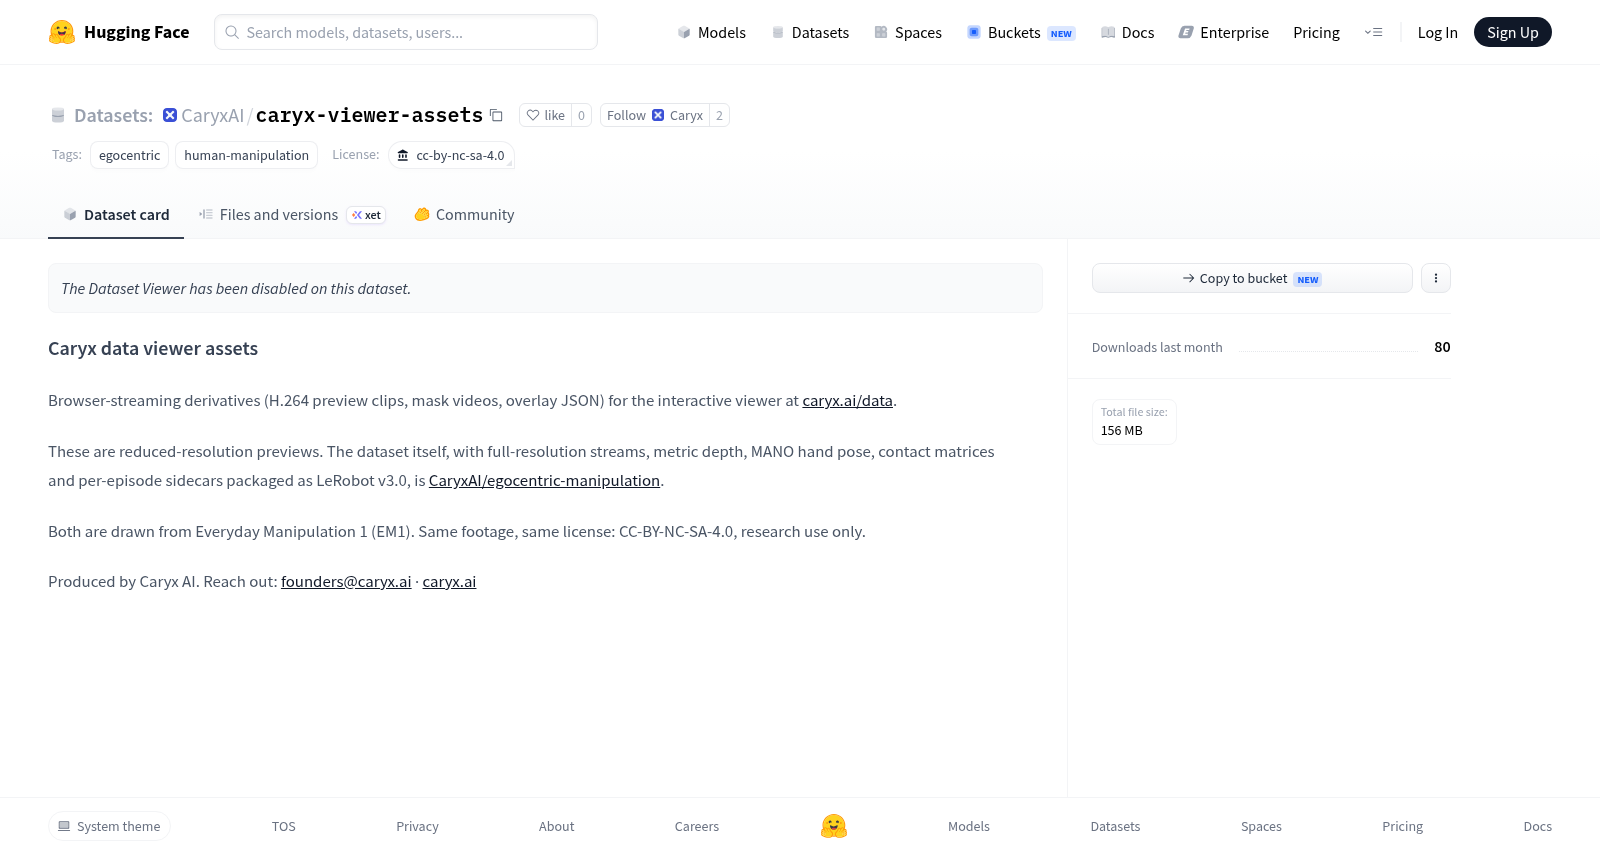The height and width of the screenshot is (861, 1600).
Task: Open the System theme selector
Action: [x=109, y=826]
